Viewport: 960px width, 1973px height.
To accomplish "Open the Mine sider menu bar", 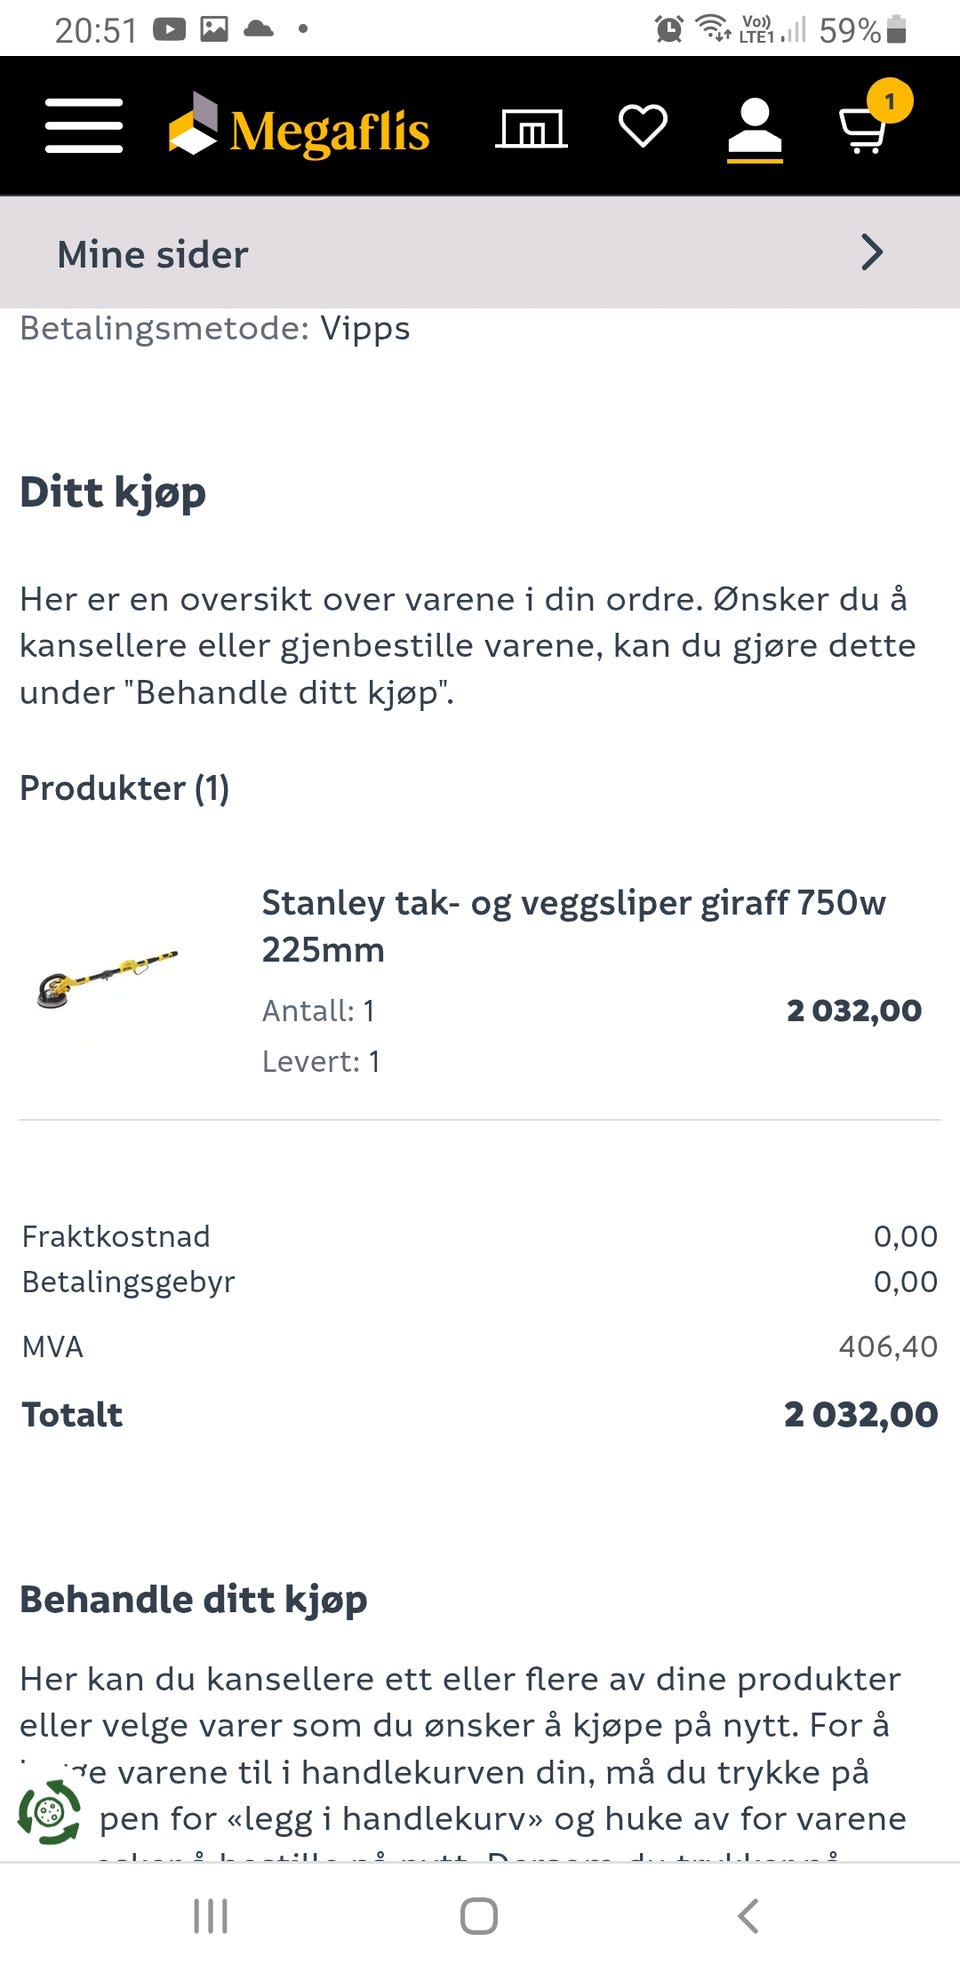I will tap(480, 253).
